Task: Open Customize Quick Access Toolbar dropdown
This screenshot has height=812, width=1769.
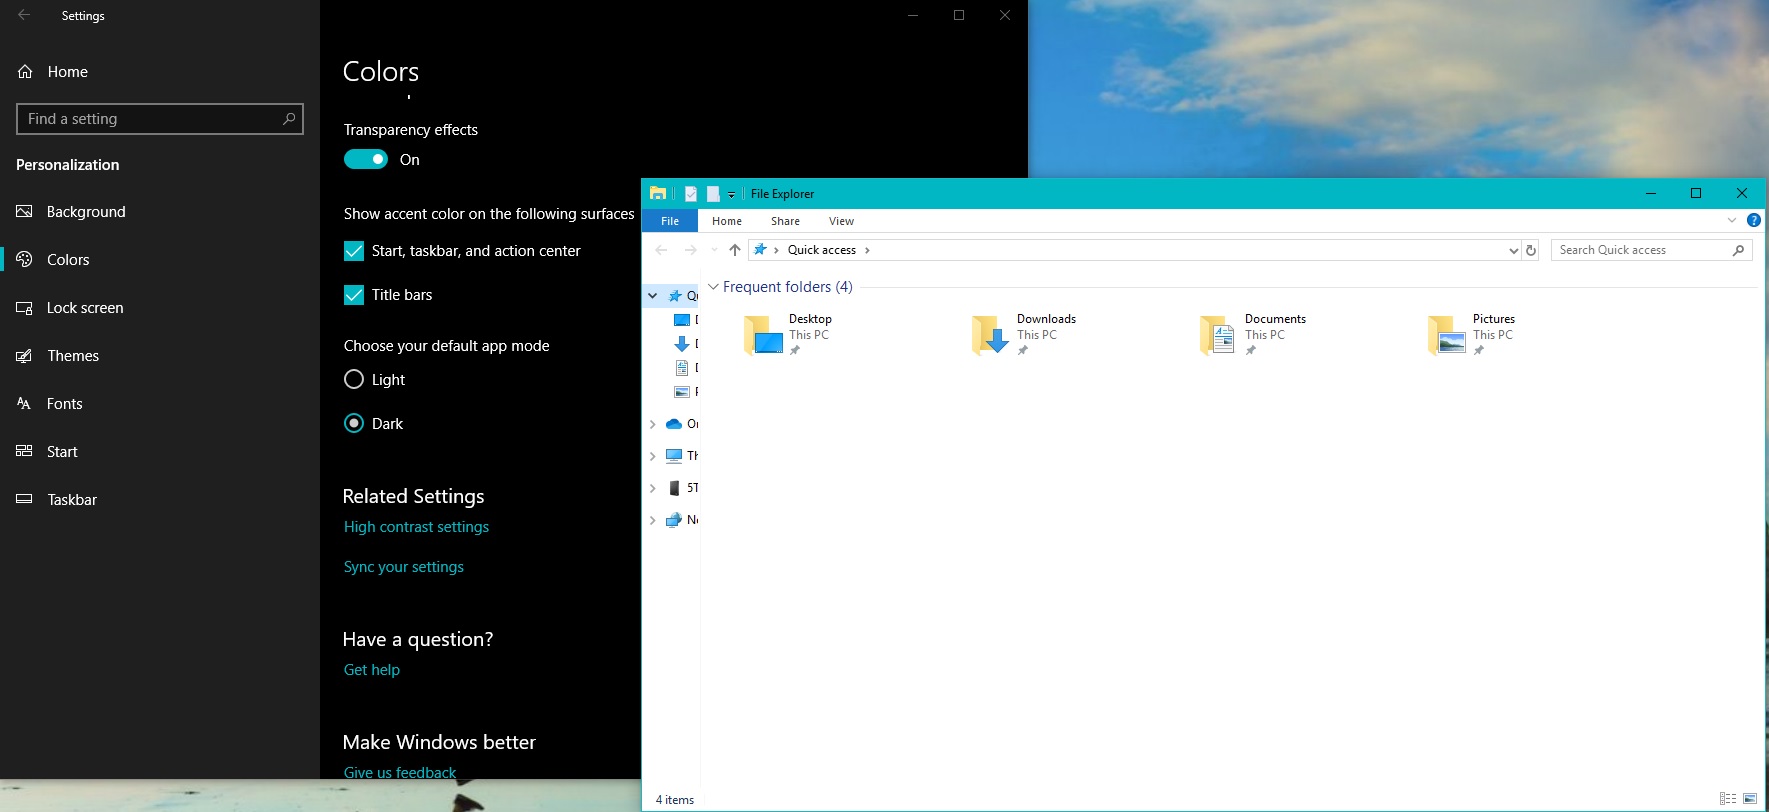Action: [x=731, y=194]
